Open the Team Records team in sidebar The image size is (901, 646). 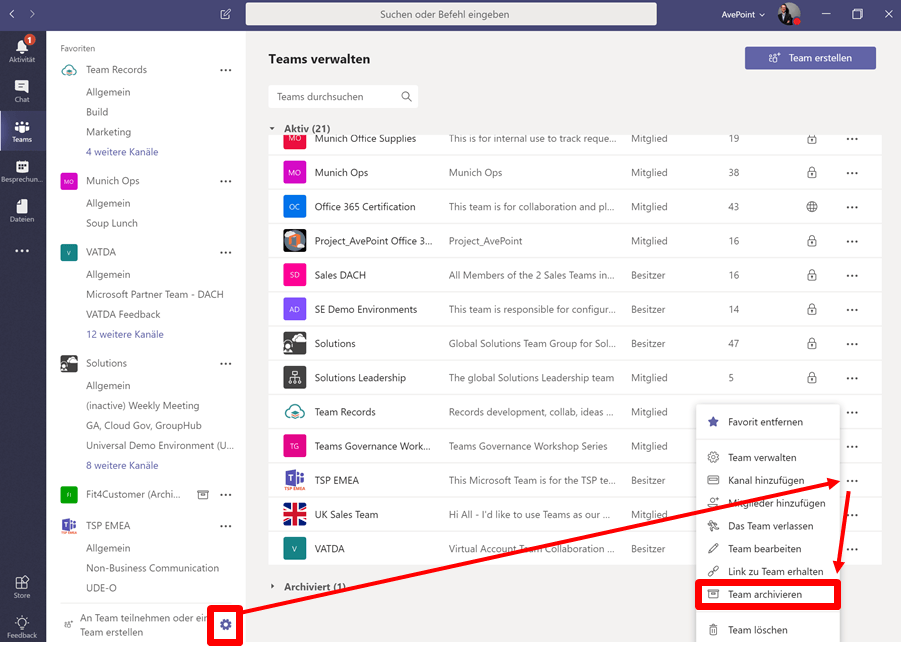(116, 70)
